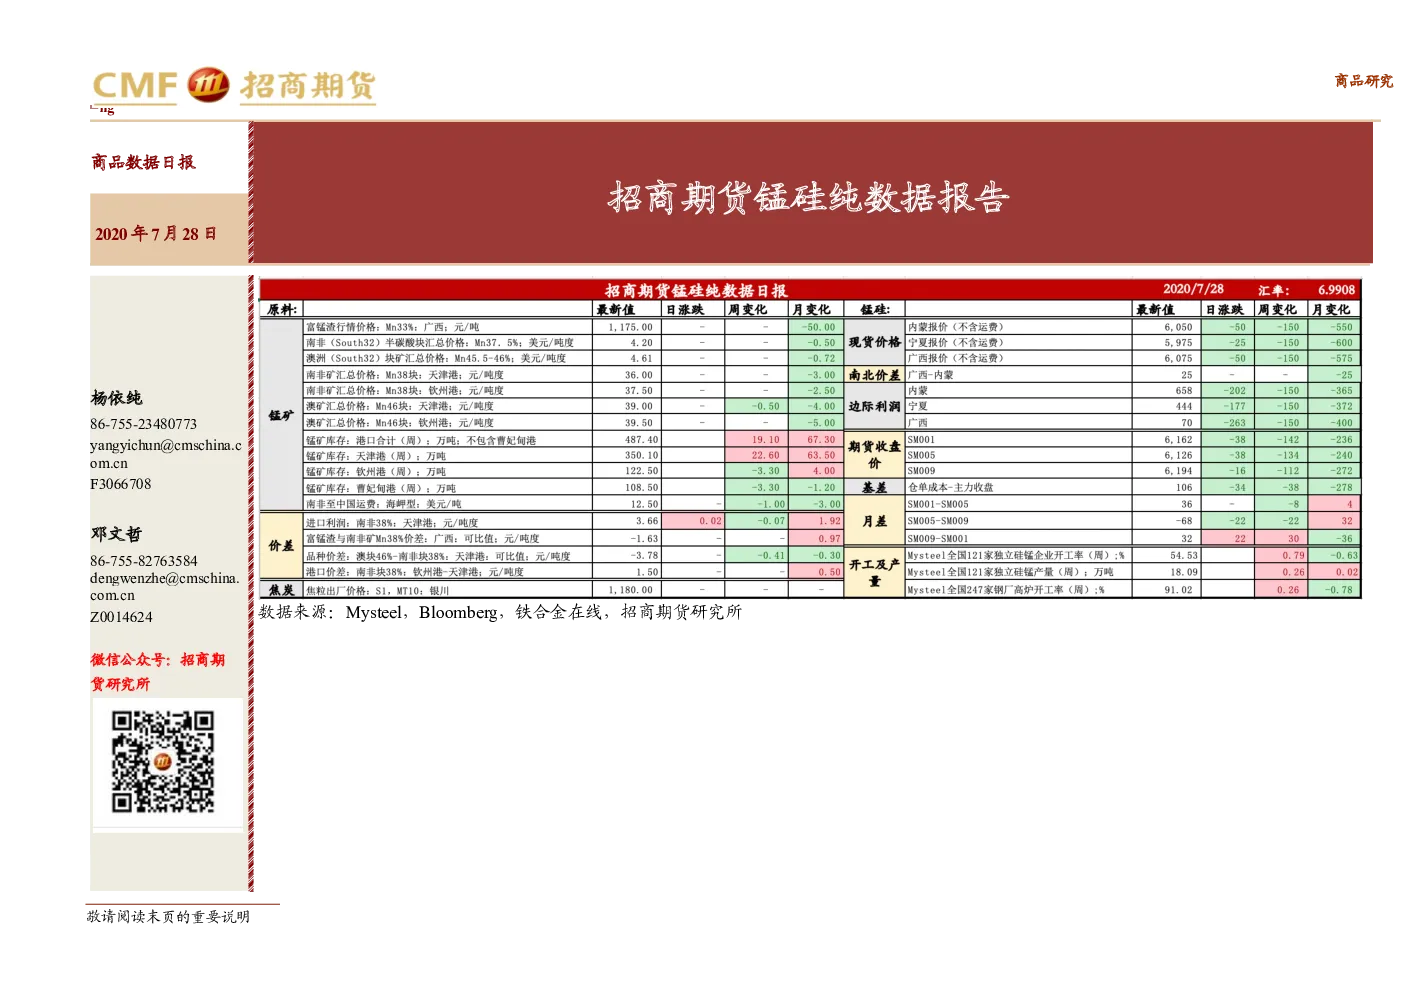The height and width of the screenshot is (992, 1403).
Task: Click the 敬请阅读末页的重要说明 footer note
Action: click(168, 917)
